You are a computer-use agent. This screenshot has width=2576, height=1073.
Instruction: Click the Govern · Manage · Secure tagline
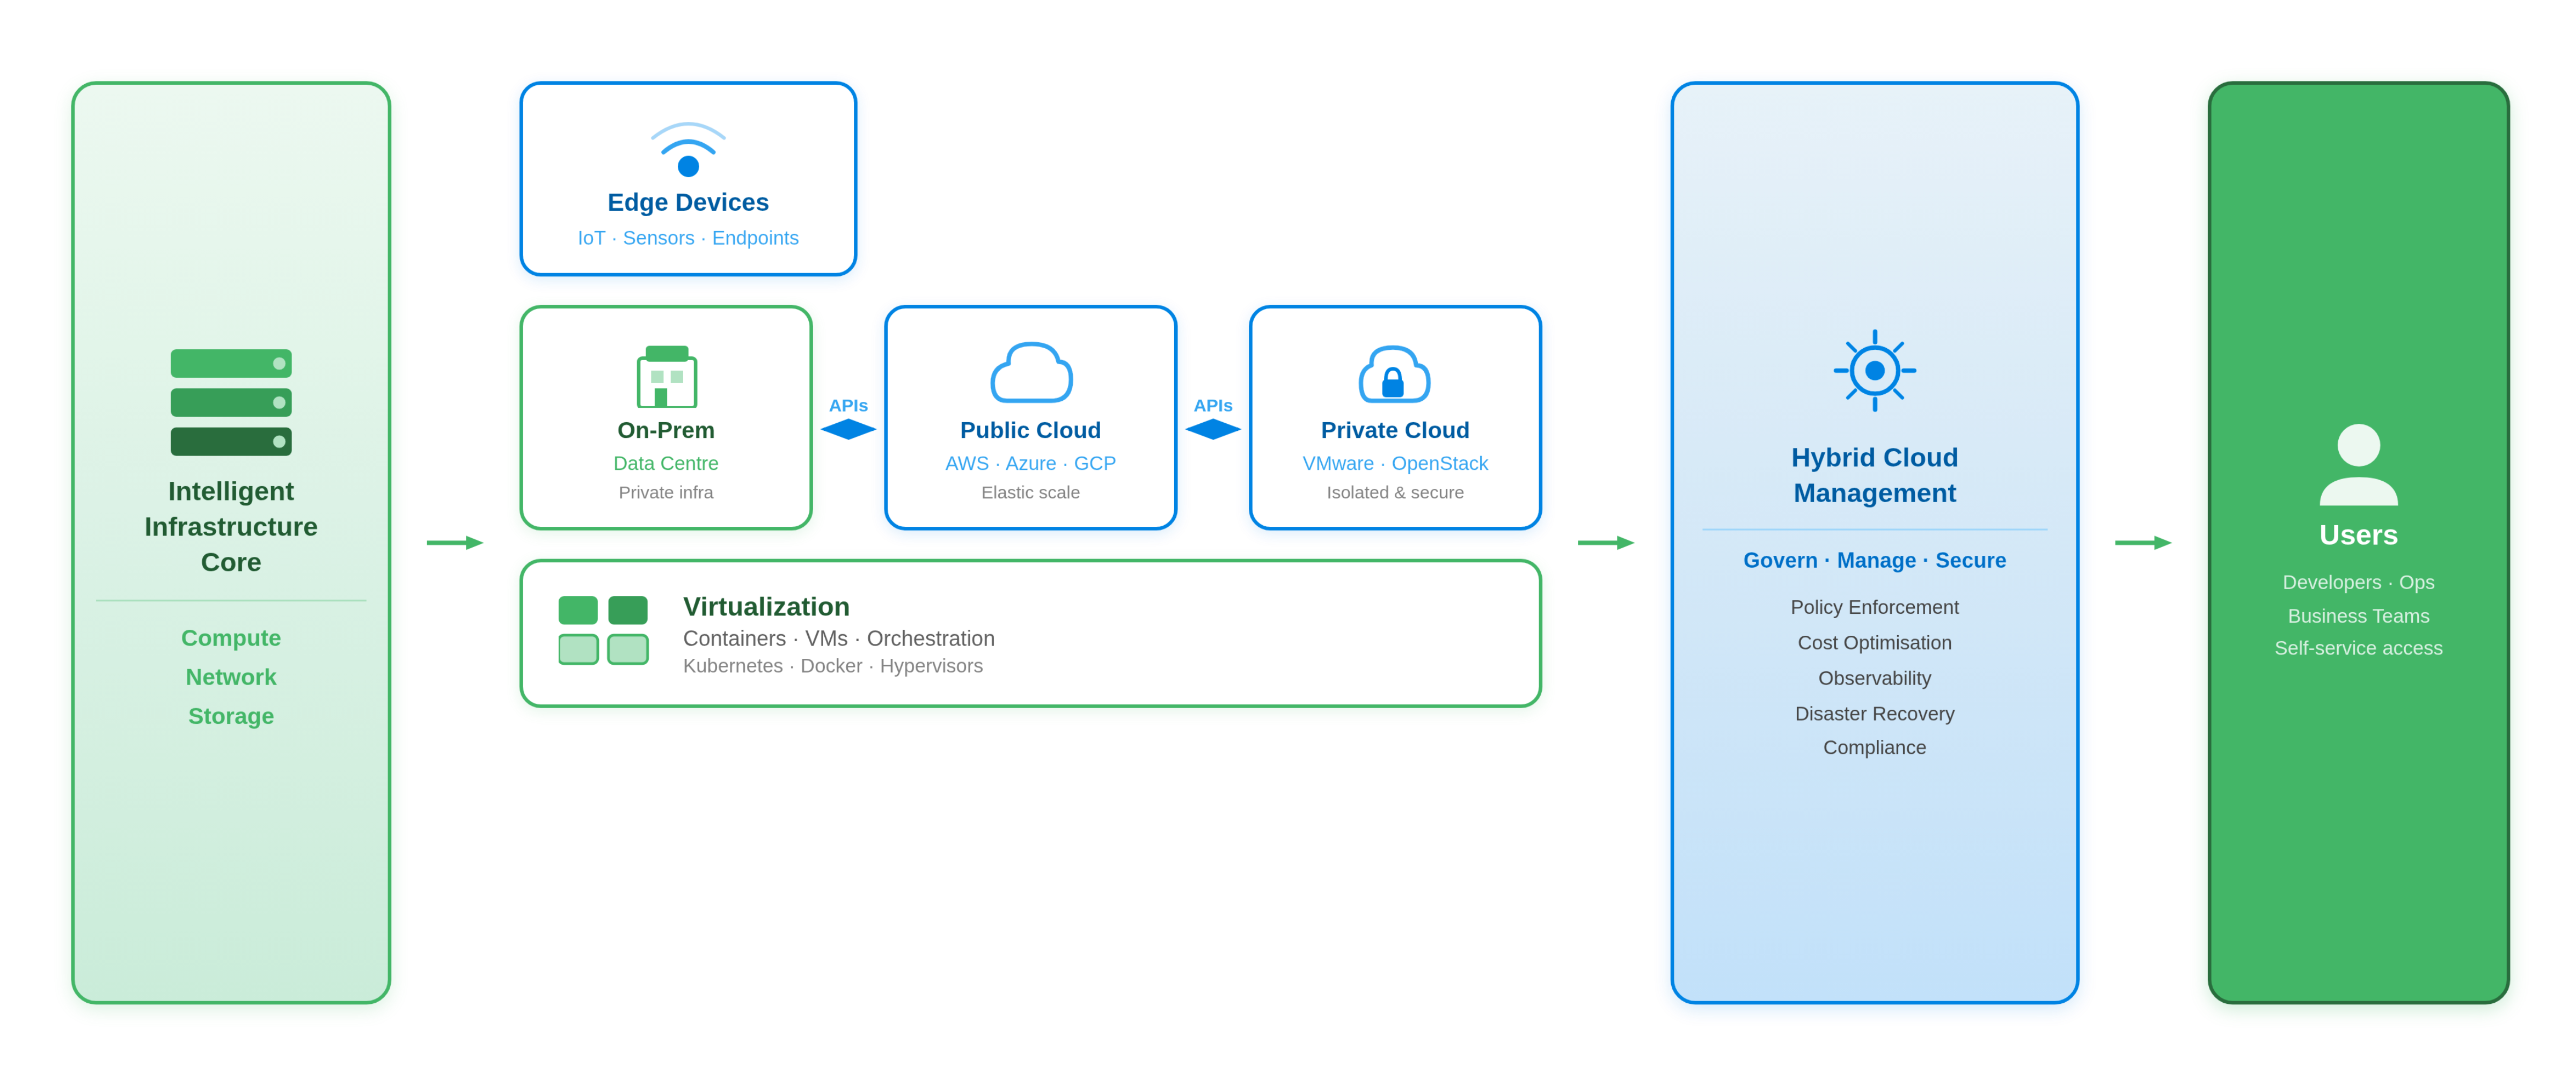click(x=1874, y=560)
